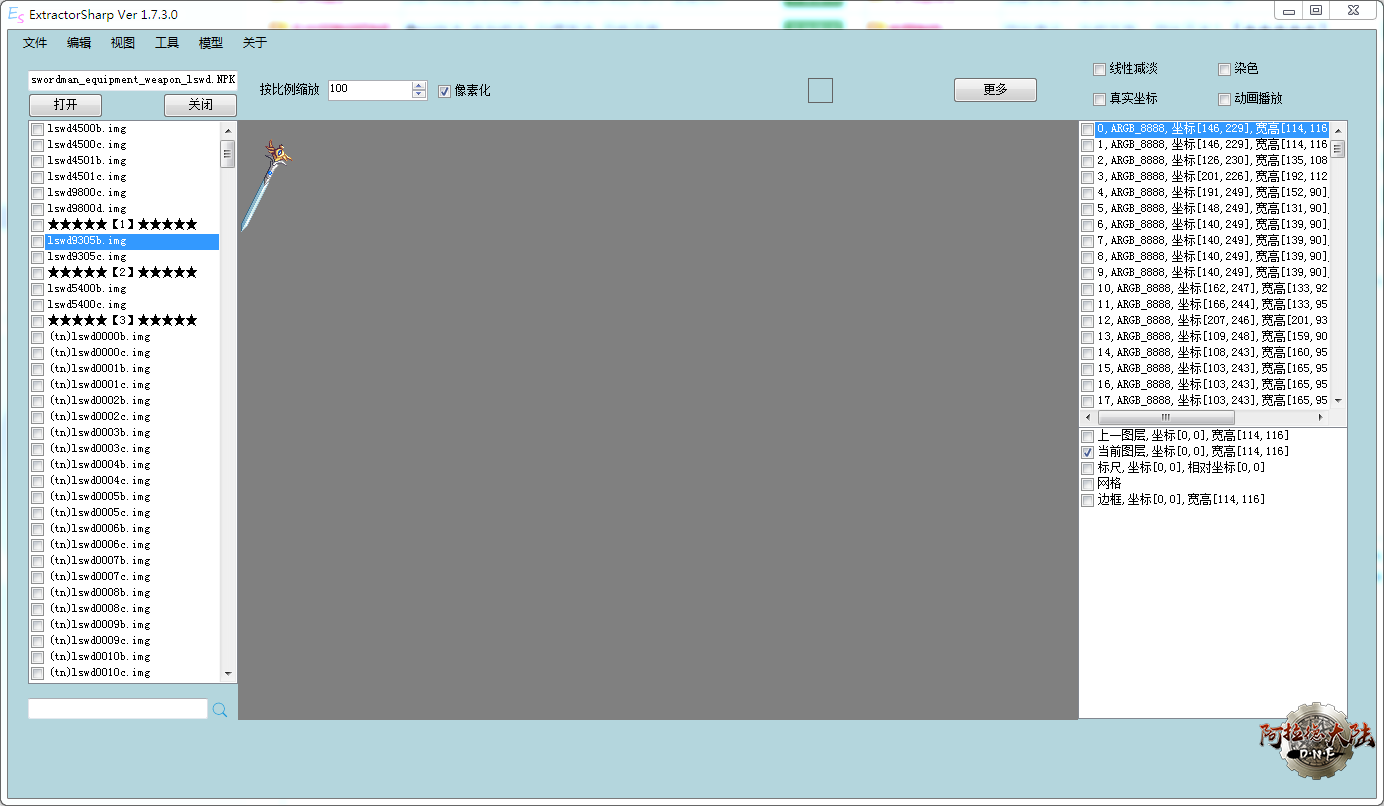Click the empty color swatch box
This screenshot has height=806, width=1384.
(x=820, y=90)
